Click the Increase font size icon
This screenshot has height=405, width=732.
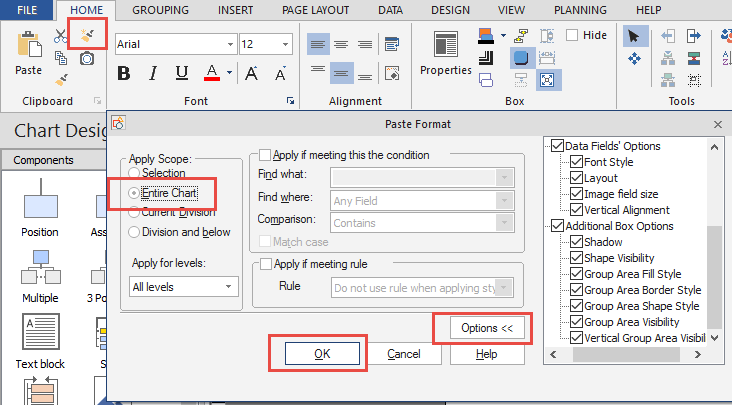click(x=252, y=73)
